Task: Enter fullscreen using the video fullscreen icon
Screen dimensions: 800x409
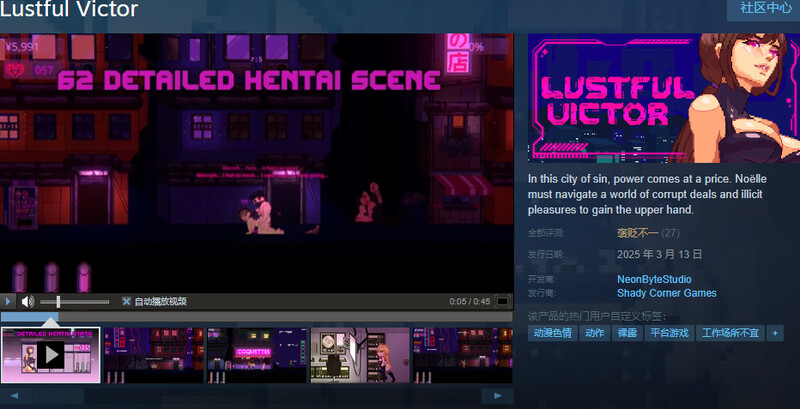Action: click(x=503, y=301)
